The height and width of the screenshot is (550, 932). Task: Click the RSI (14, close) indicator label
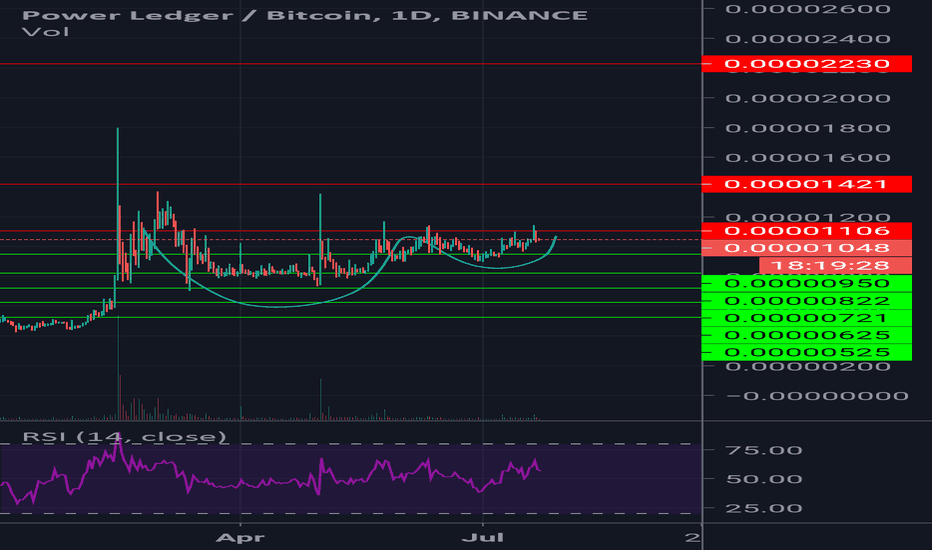click(125, 437)
